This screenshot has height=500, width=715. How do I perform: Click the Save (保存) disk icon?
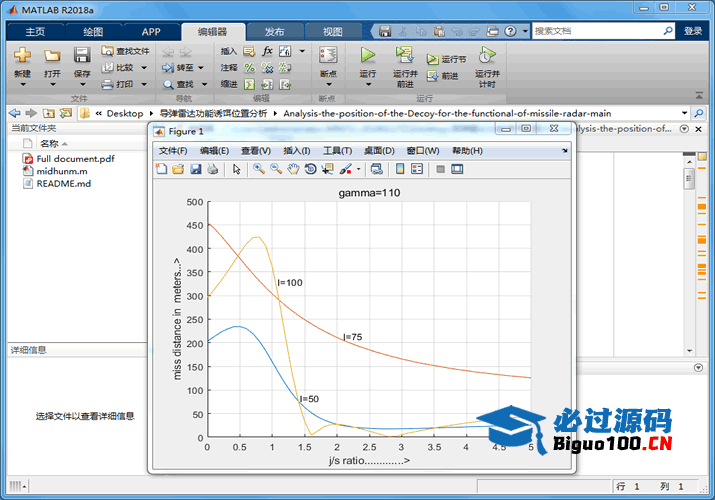pos(82,55)
